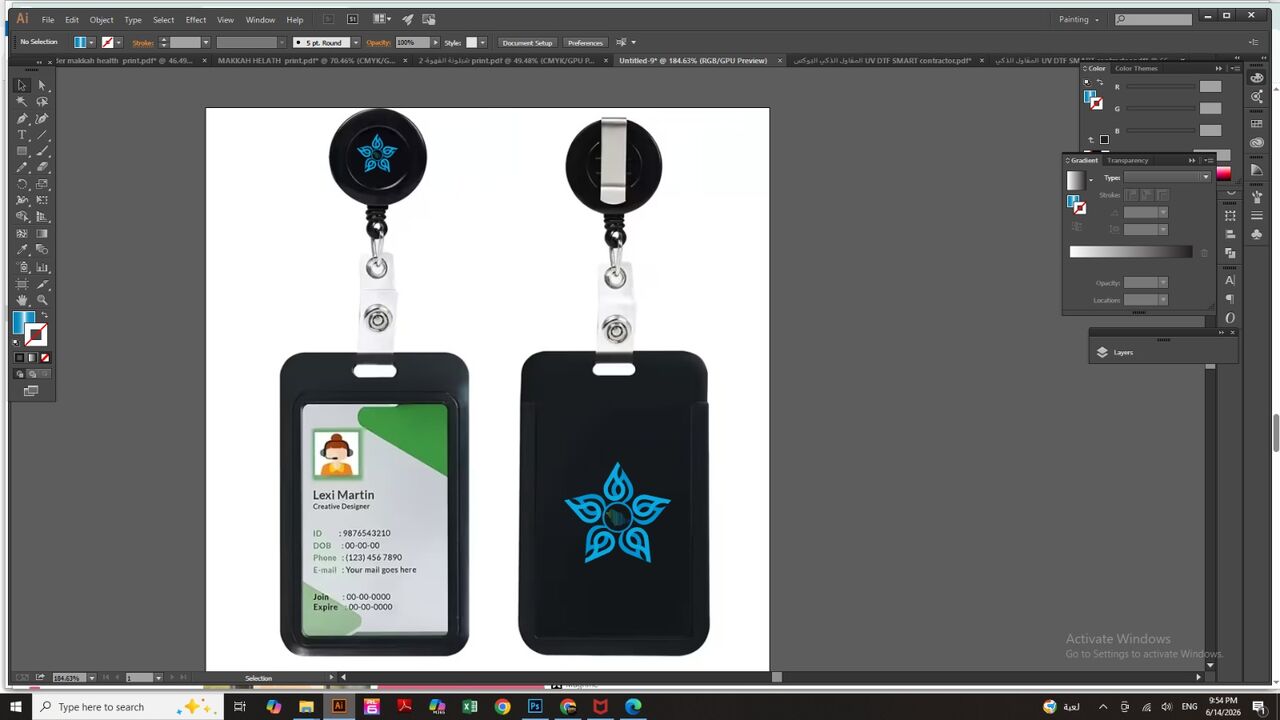Click the Document Setup button
The image size is (1280, 720).
527,43
